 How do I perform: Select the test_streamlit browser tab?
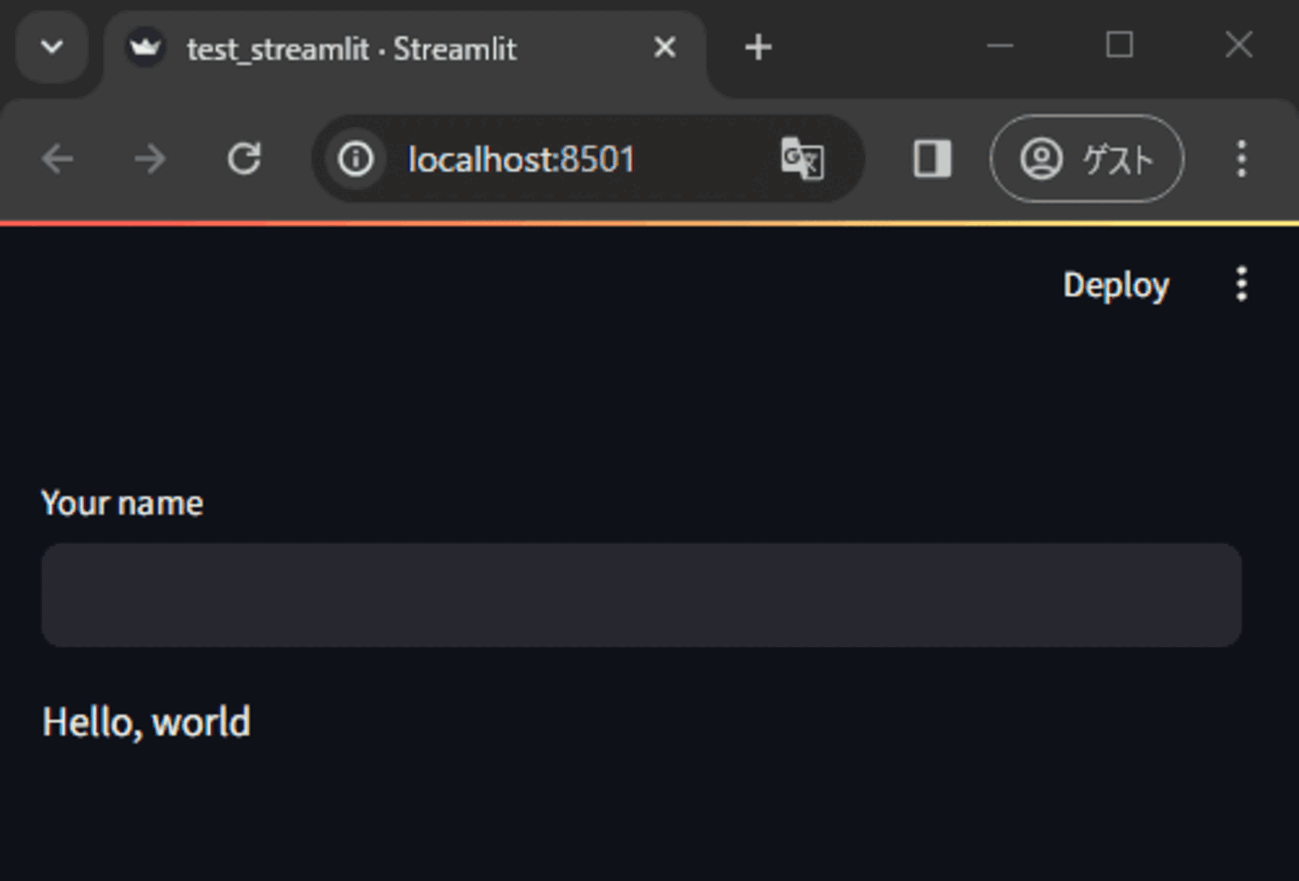350,48
